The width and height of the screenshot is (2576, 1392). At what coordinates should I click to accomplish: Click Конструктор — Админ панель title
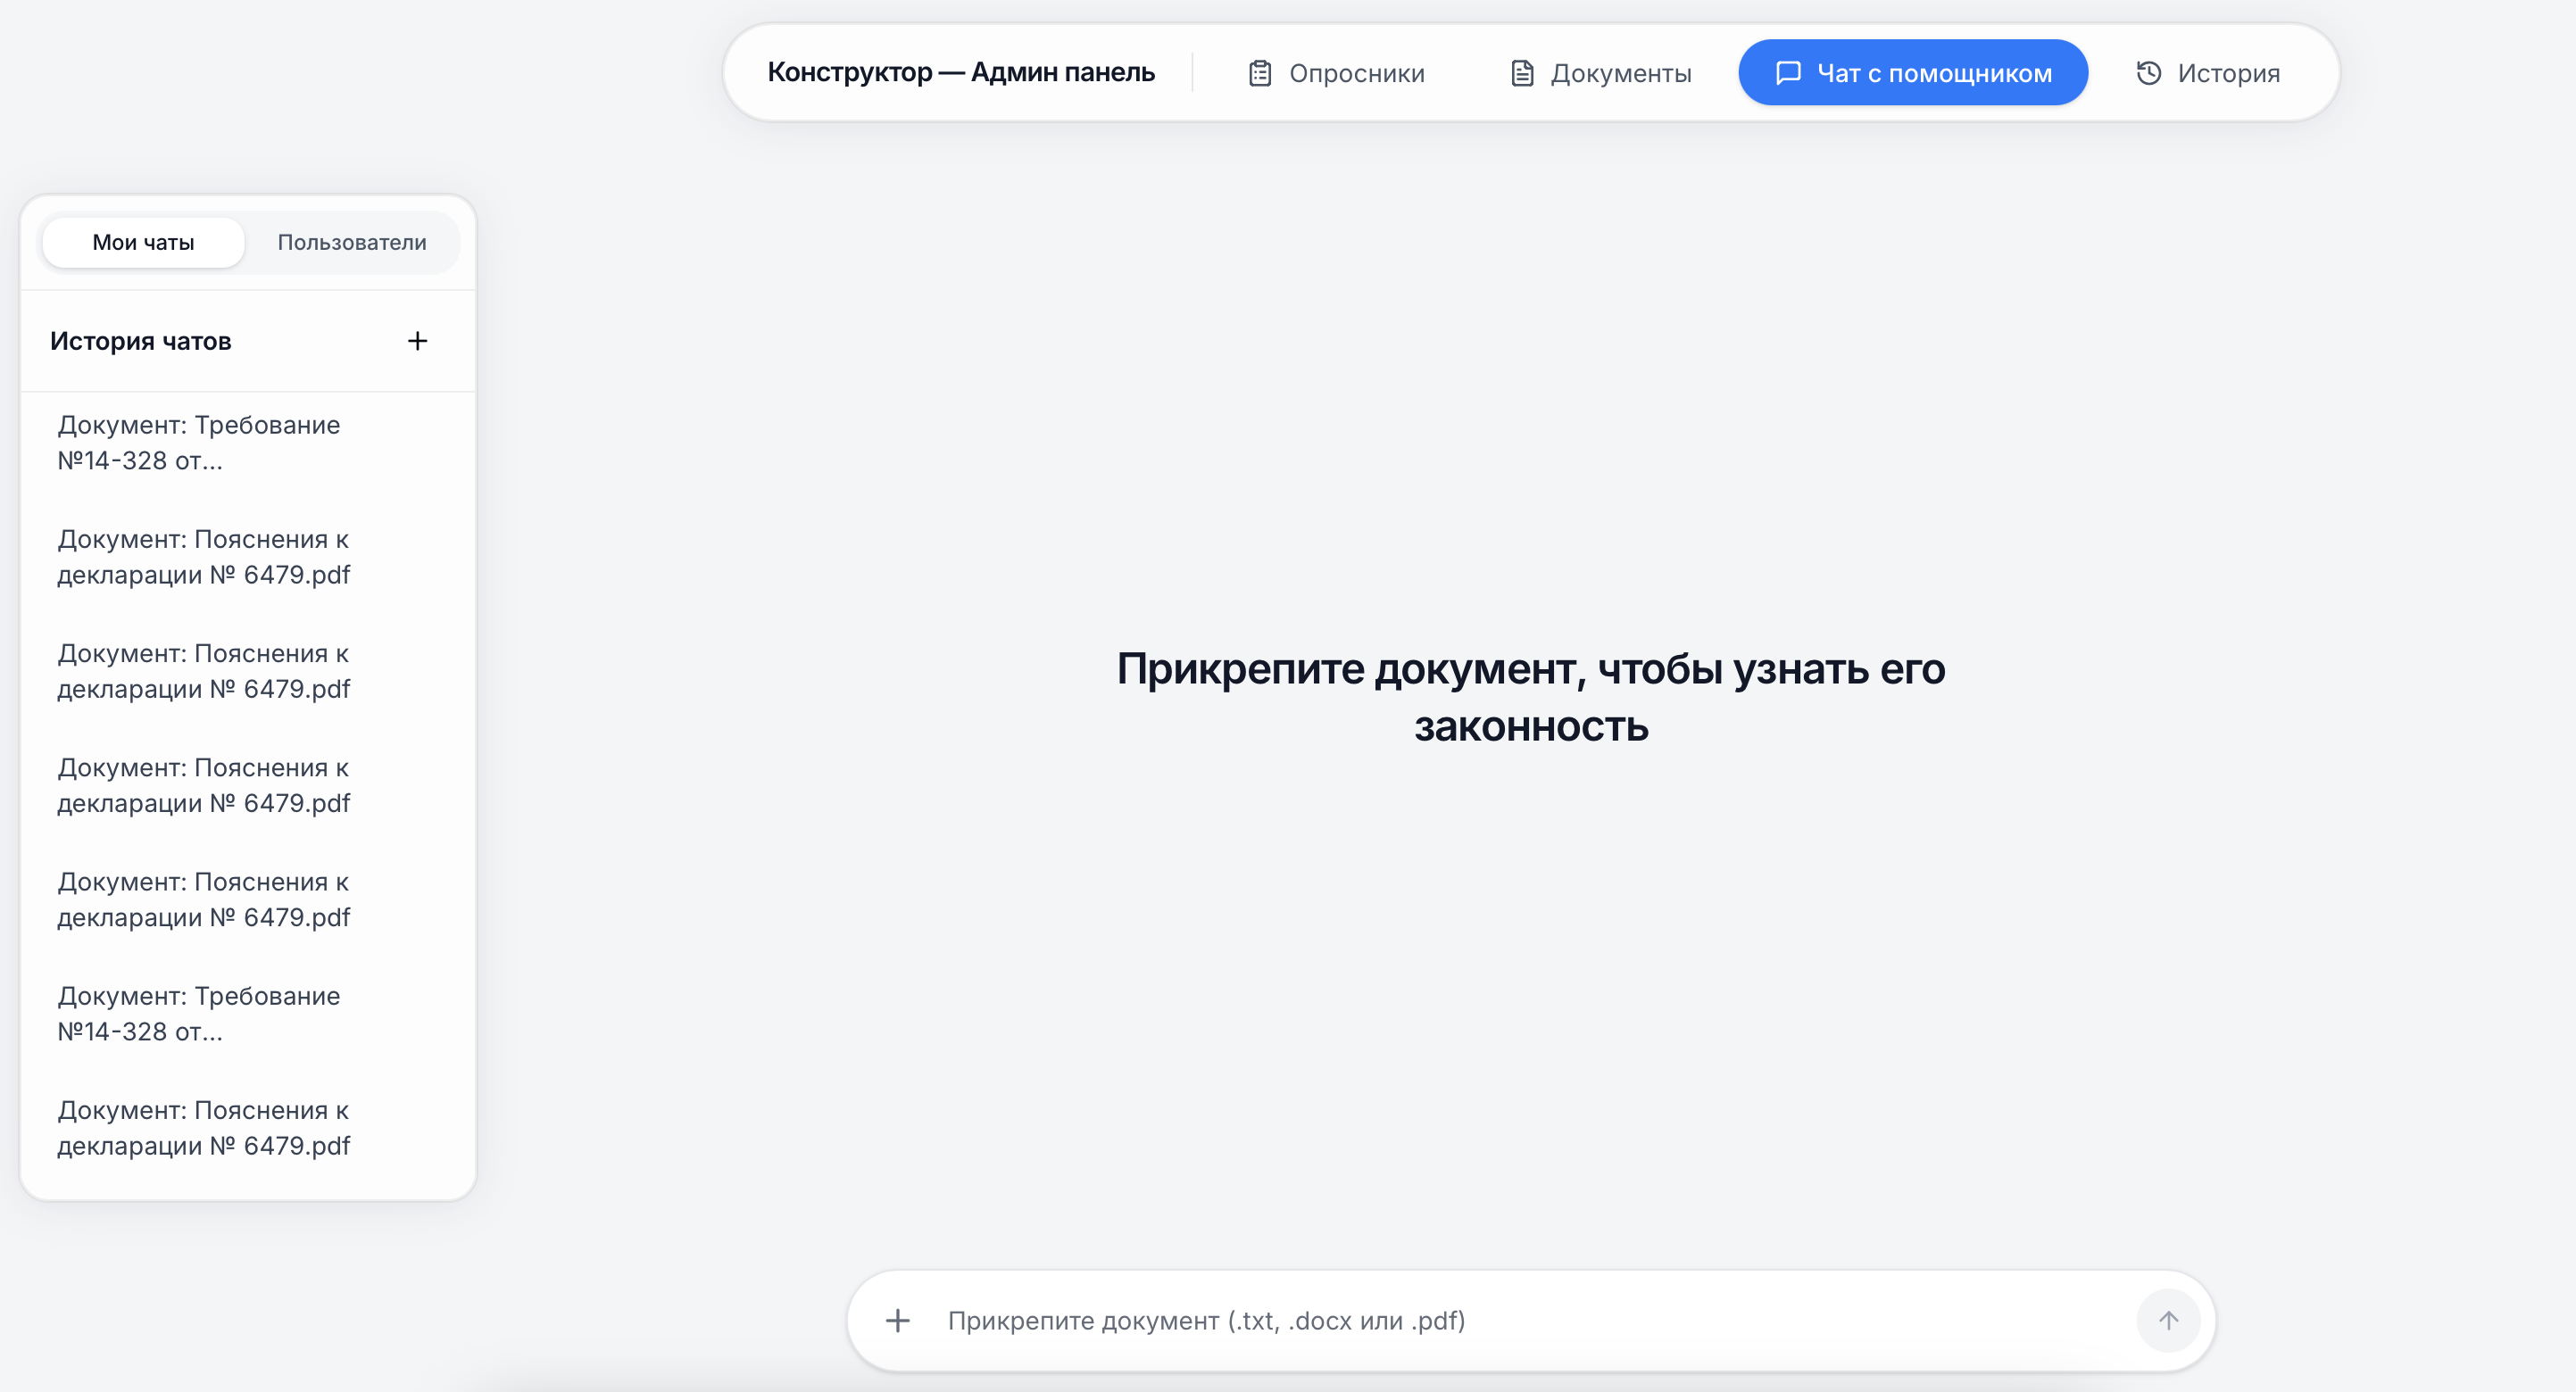point(961,72)
